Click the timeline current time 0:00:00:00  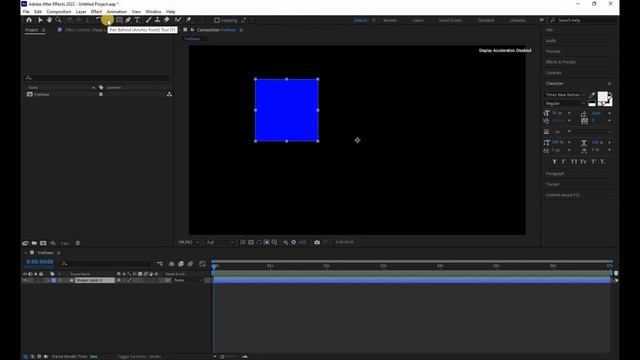(40, 262)
